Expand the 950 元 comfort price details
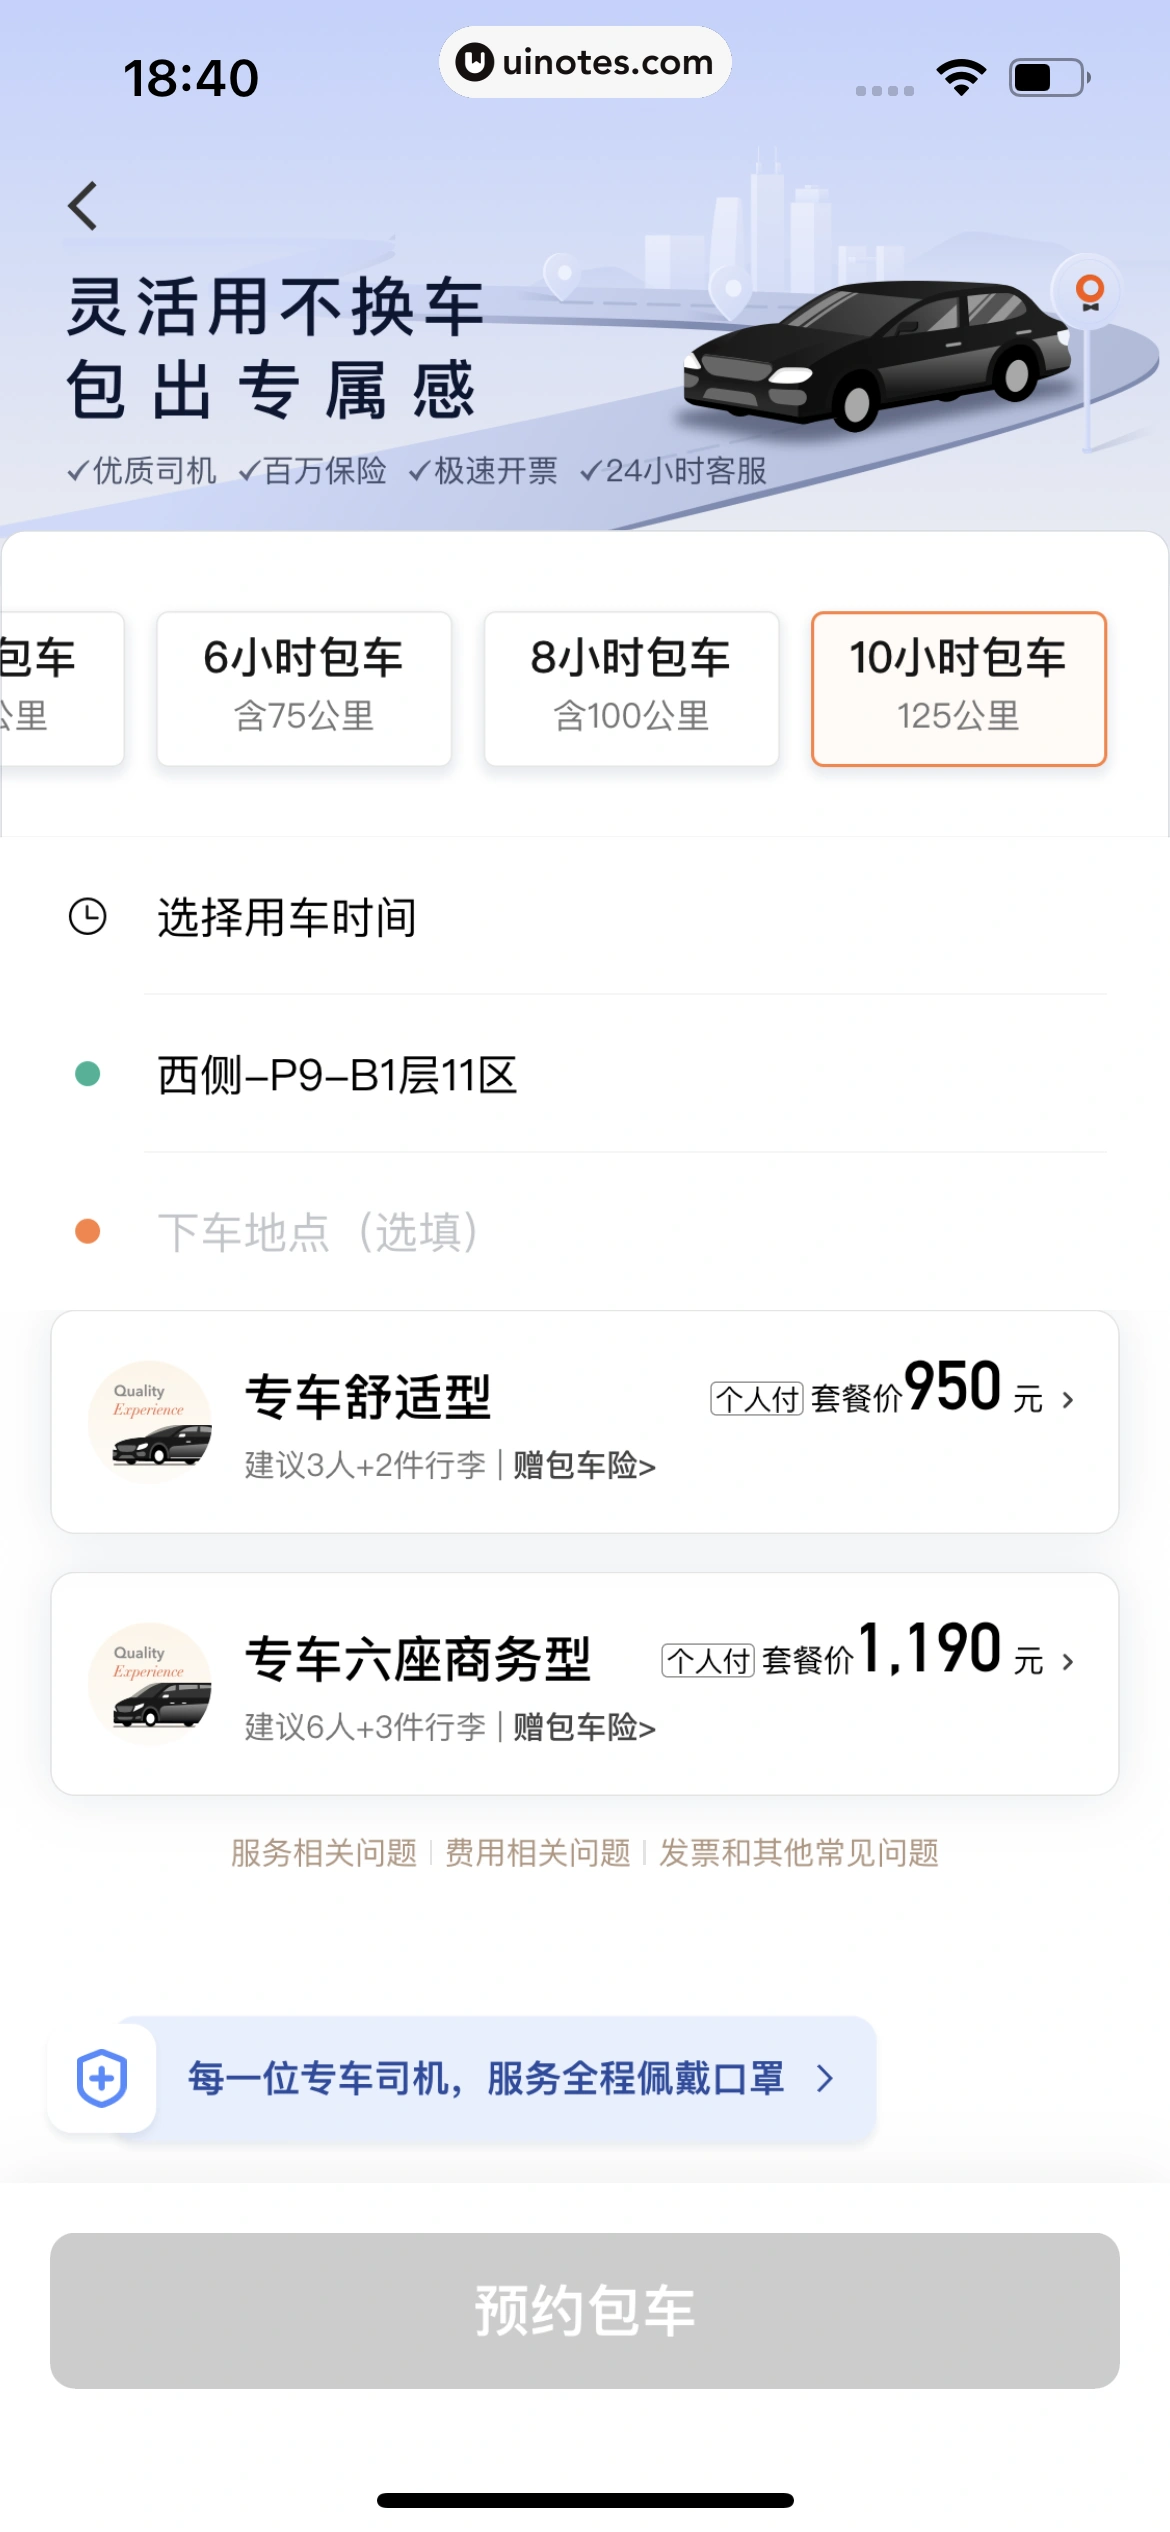The width and height of the screenshot is (1170, 2532). pos(1067,1400)
